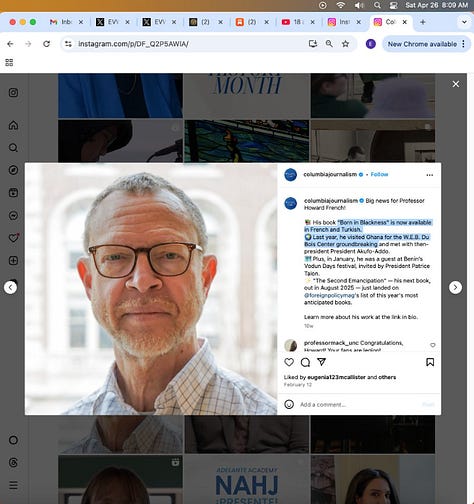Open Search from the Instagram sidebar
The height and width of the screenshot is (504, 474).
tap(13, 148)
